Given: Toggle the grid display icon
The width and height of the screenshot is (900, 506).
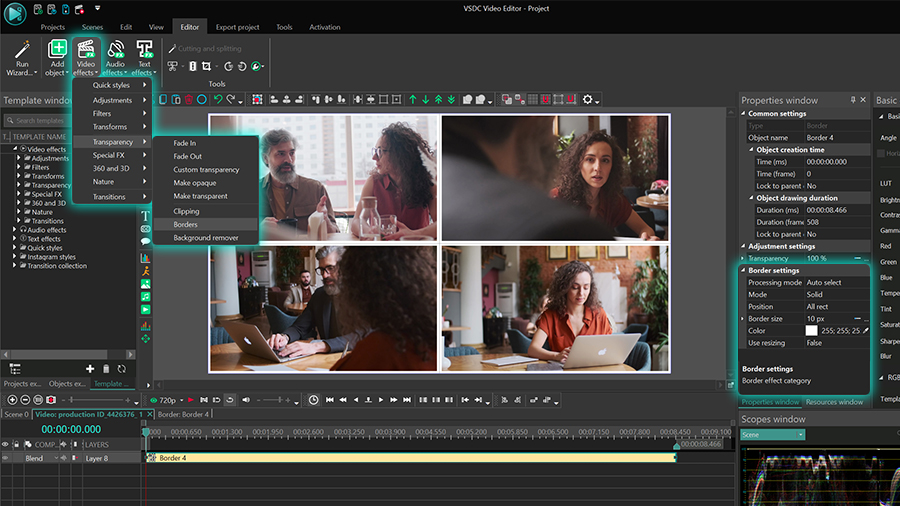Looking at the screenshot, I should click(533, 99).
